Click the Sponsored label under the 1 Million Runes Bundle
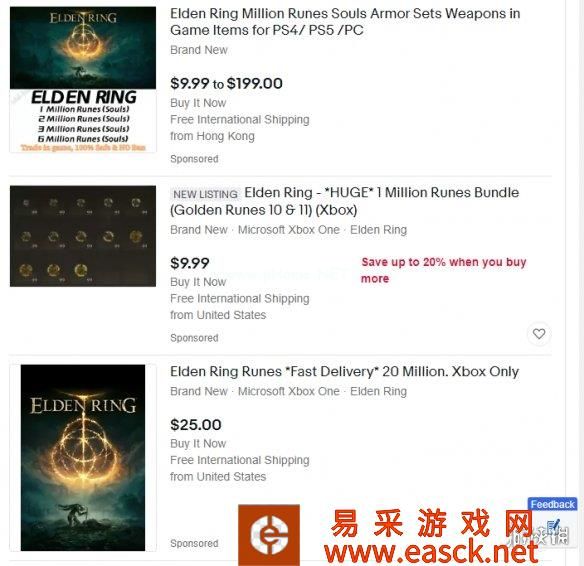Screen dimensions: 584x566 pyautogui.click(x=194, y=338)
